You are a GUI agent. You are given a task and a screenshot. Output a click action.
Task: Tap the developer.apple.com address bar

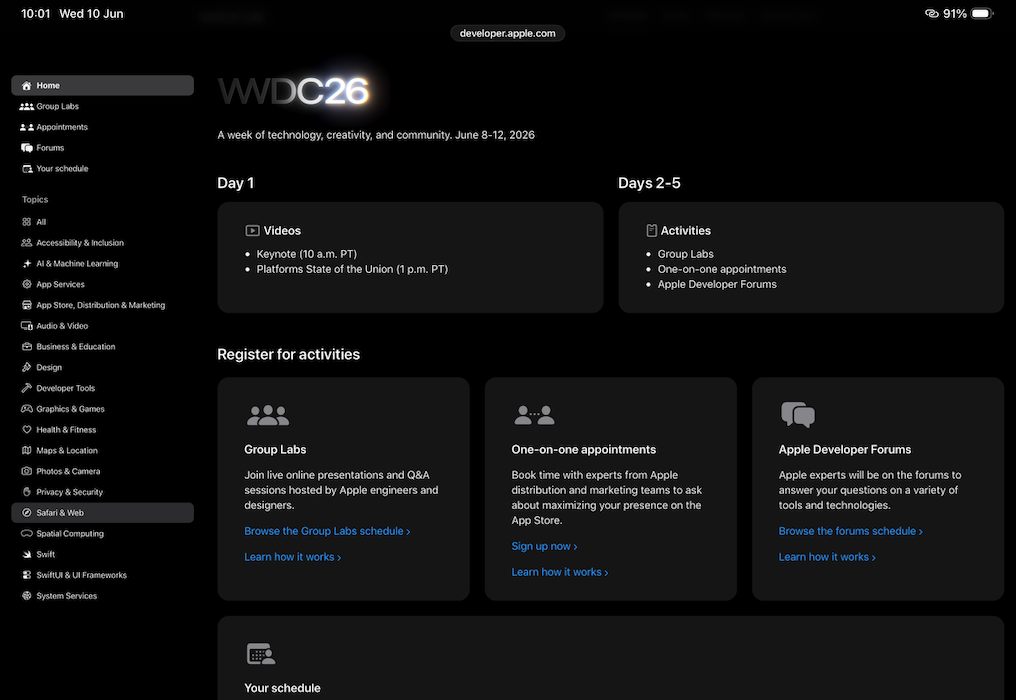pos(507,33)
